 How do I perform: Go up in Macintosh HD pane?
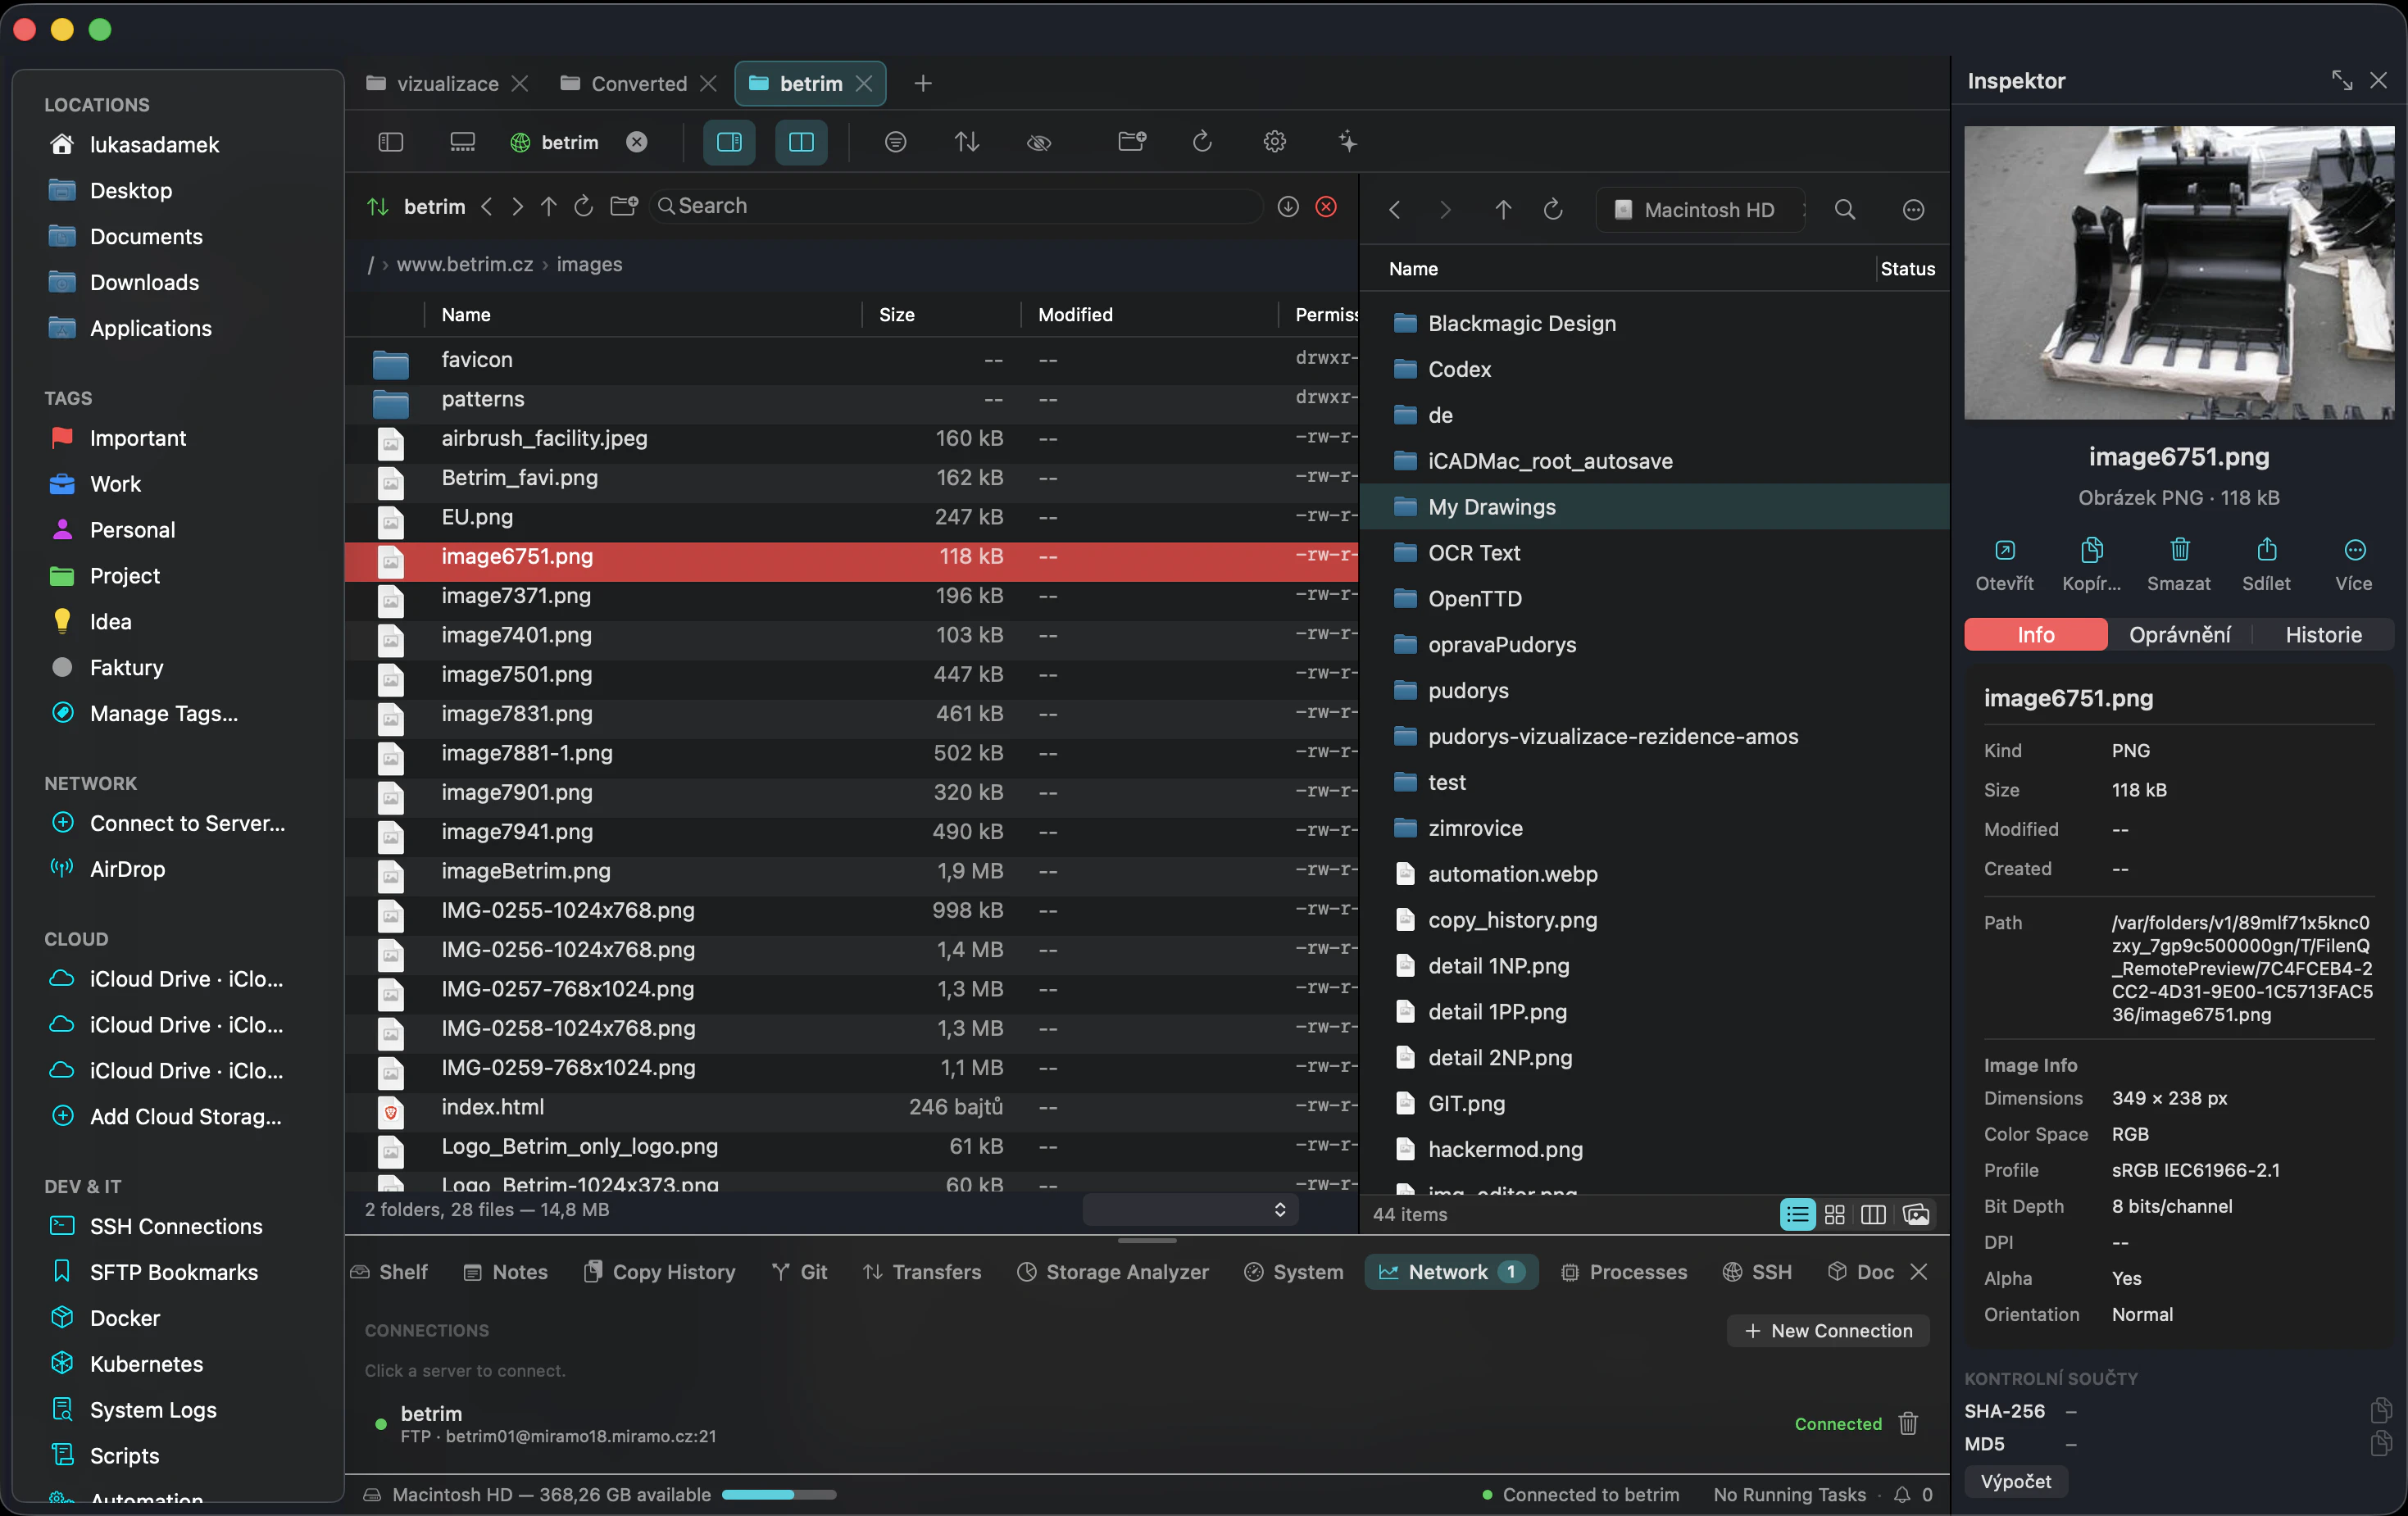(1502, 209)
